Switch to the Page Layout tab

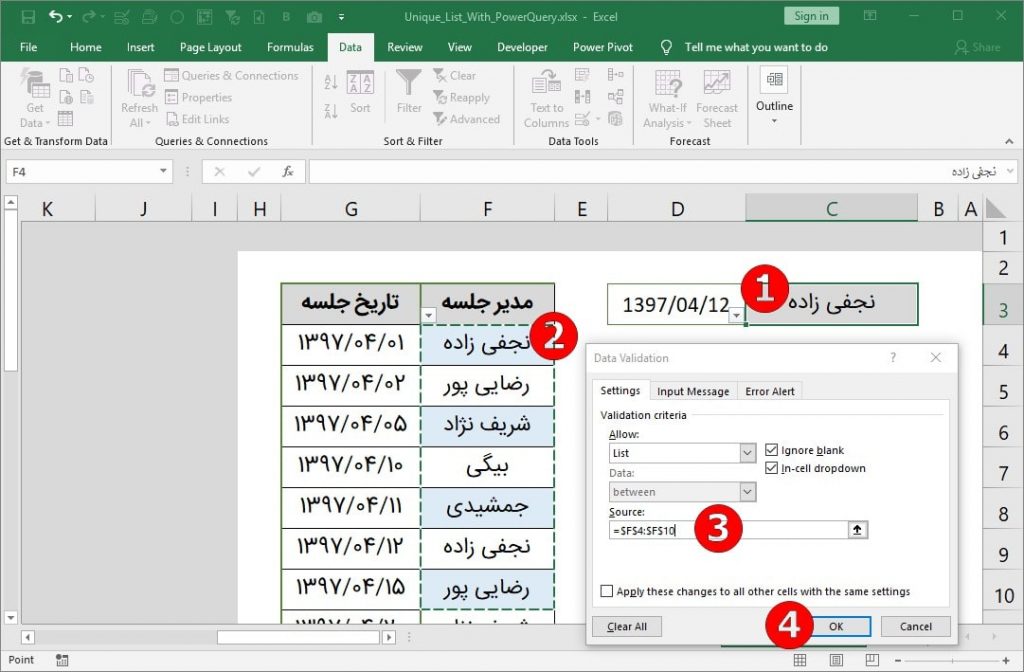210,47
